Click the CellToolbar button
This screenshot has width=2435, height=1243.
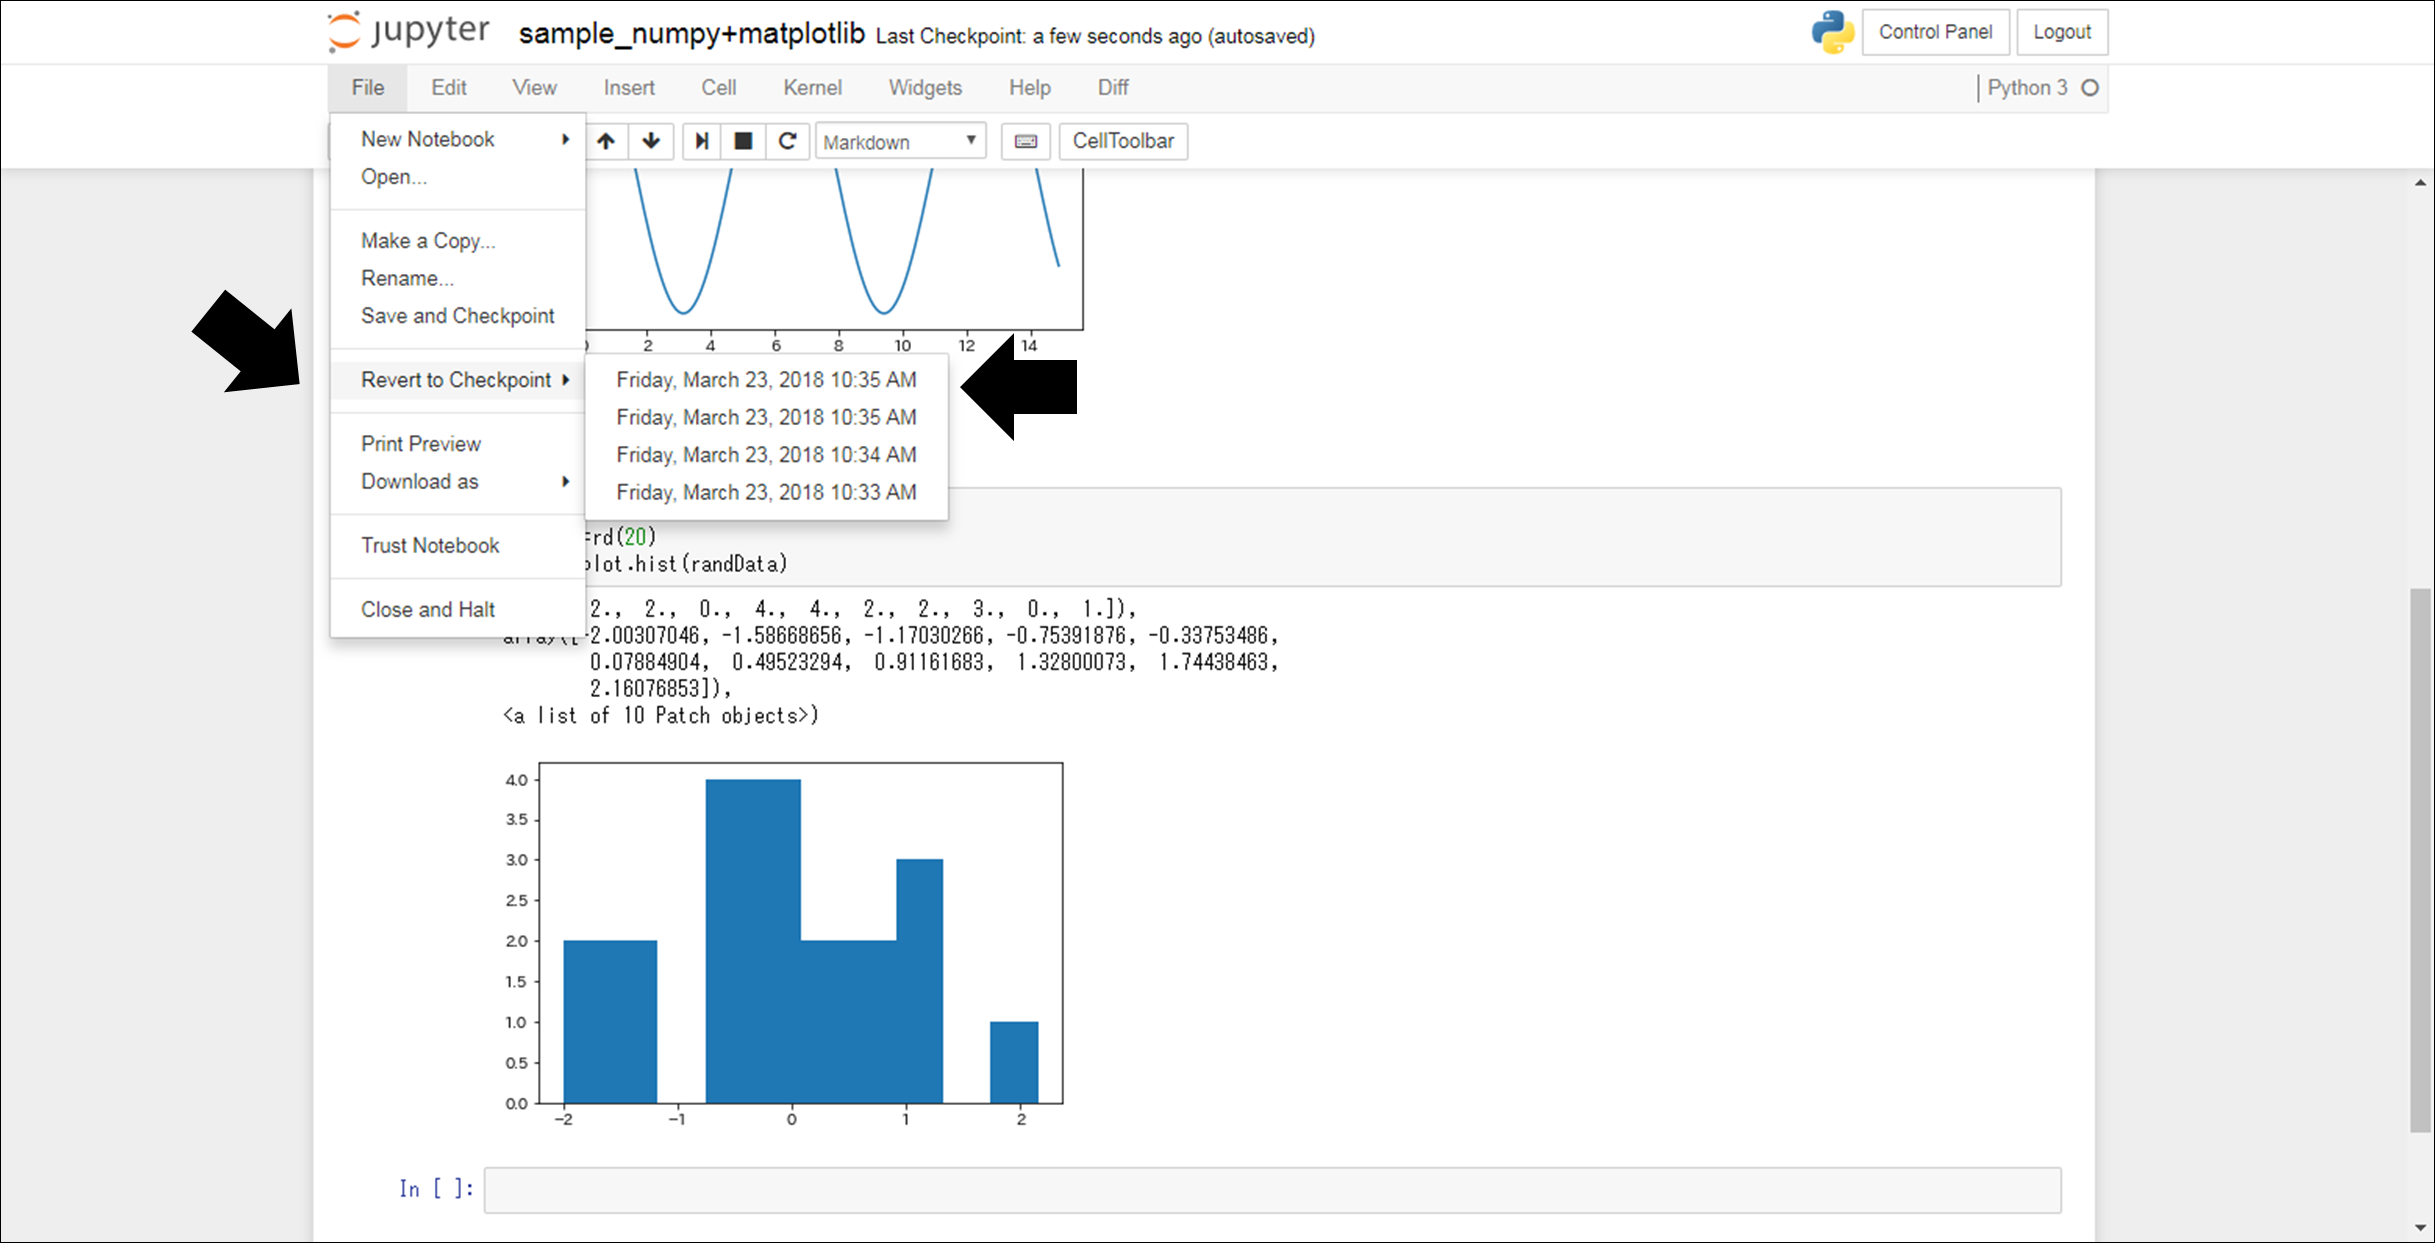pos(1123,141)
